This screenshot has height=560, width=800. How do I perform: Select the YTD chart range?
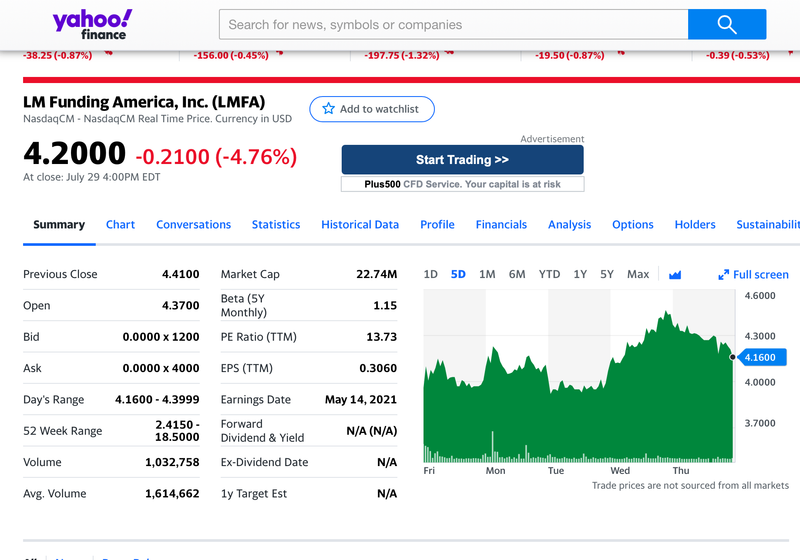pyautogui.click(x=549, y=274)
